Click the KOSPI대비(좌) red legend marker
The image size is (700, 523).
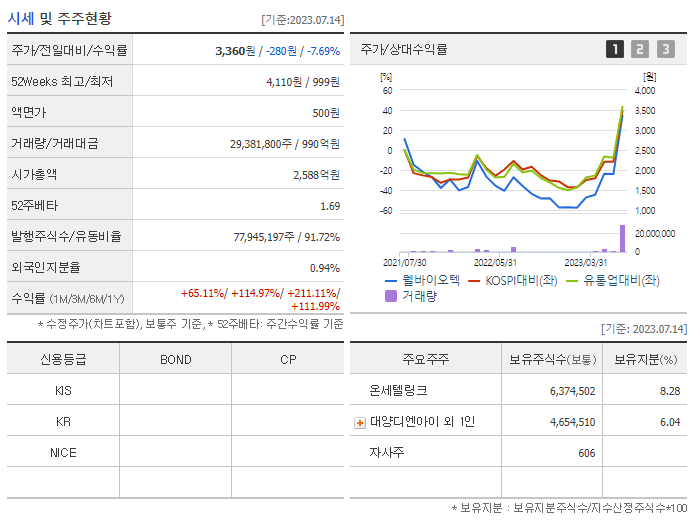click(x=474, y=281)
